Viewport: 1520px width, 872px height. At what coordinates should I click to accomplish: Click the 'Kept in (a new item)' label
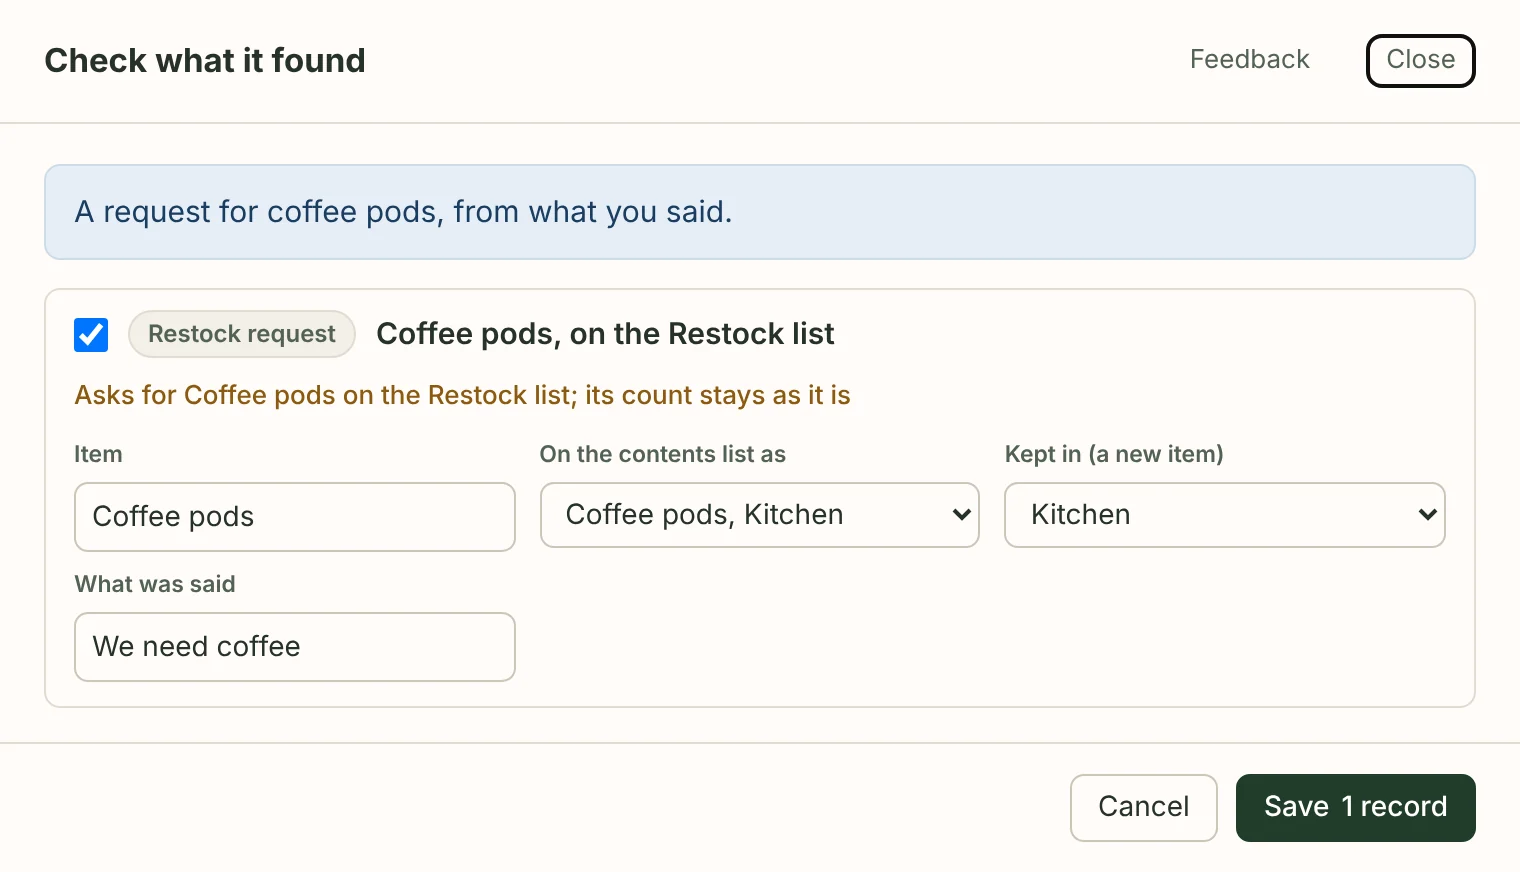(x=1114, y=454)
